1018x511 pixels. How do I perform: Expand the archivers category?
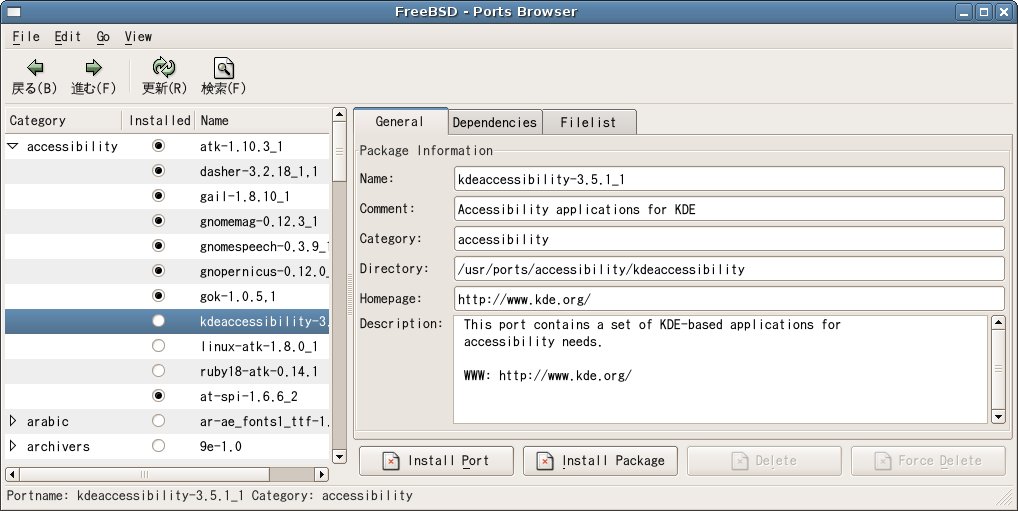[x=12, y=446]
